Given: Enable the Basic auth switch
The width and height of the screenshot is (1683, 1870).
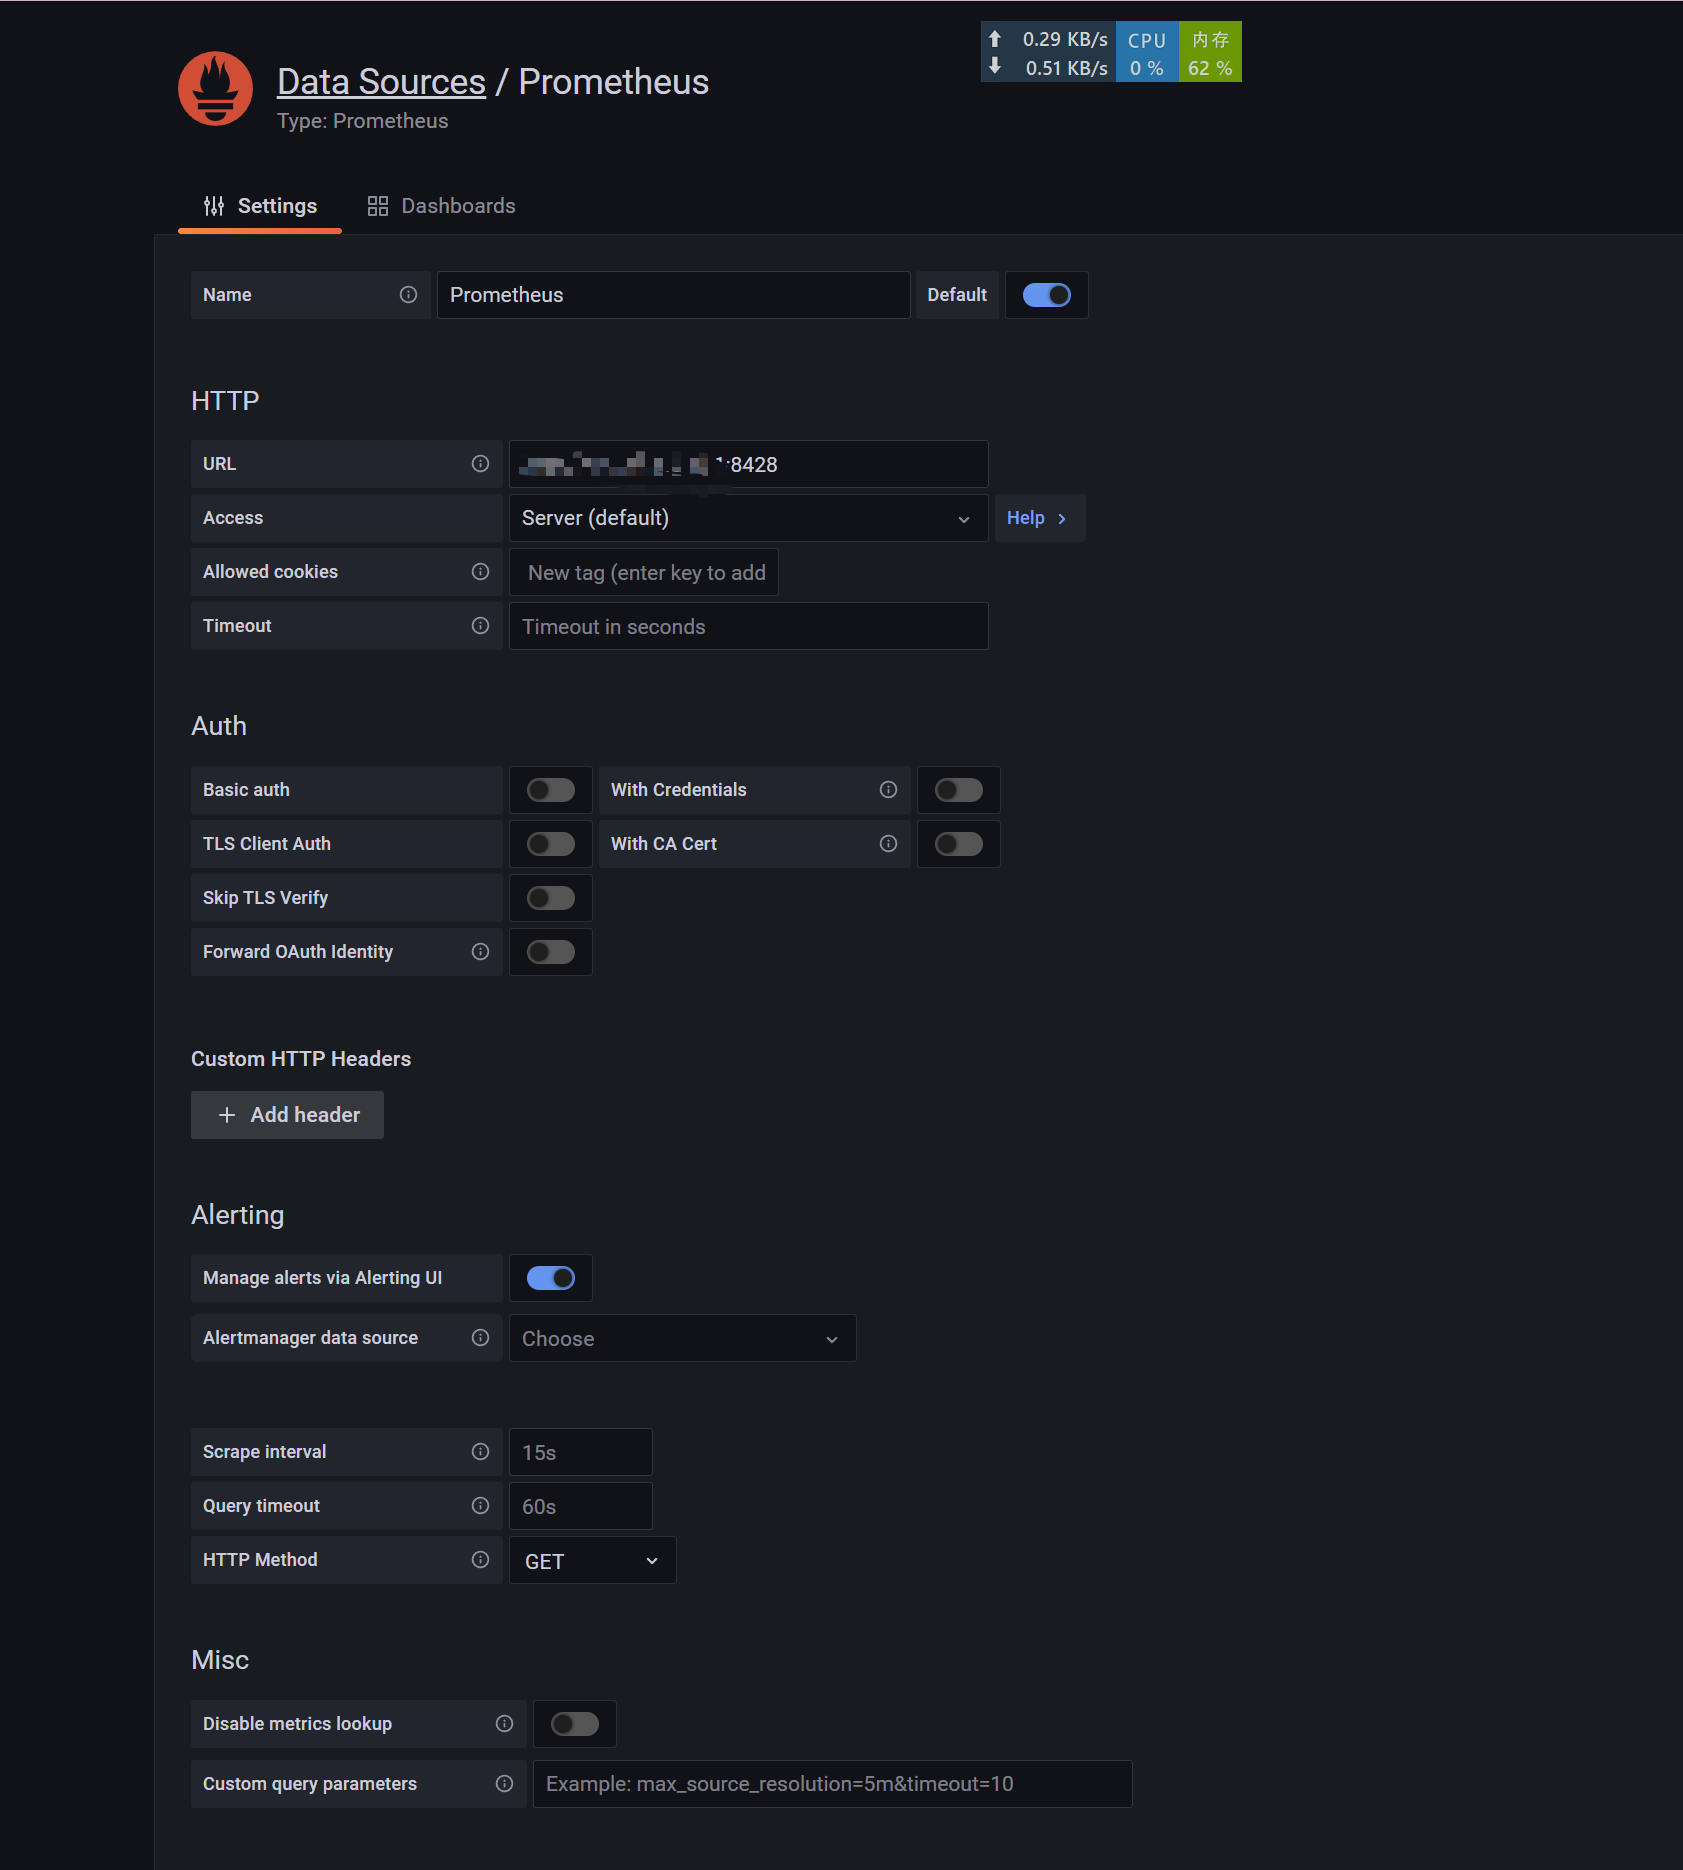Looking at the screenshot, I should click(x=551, y=790).
